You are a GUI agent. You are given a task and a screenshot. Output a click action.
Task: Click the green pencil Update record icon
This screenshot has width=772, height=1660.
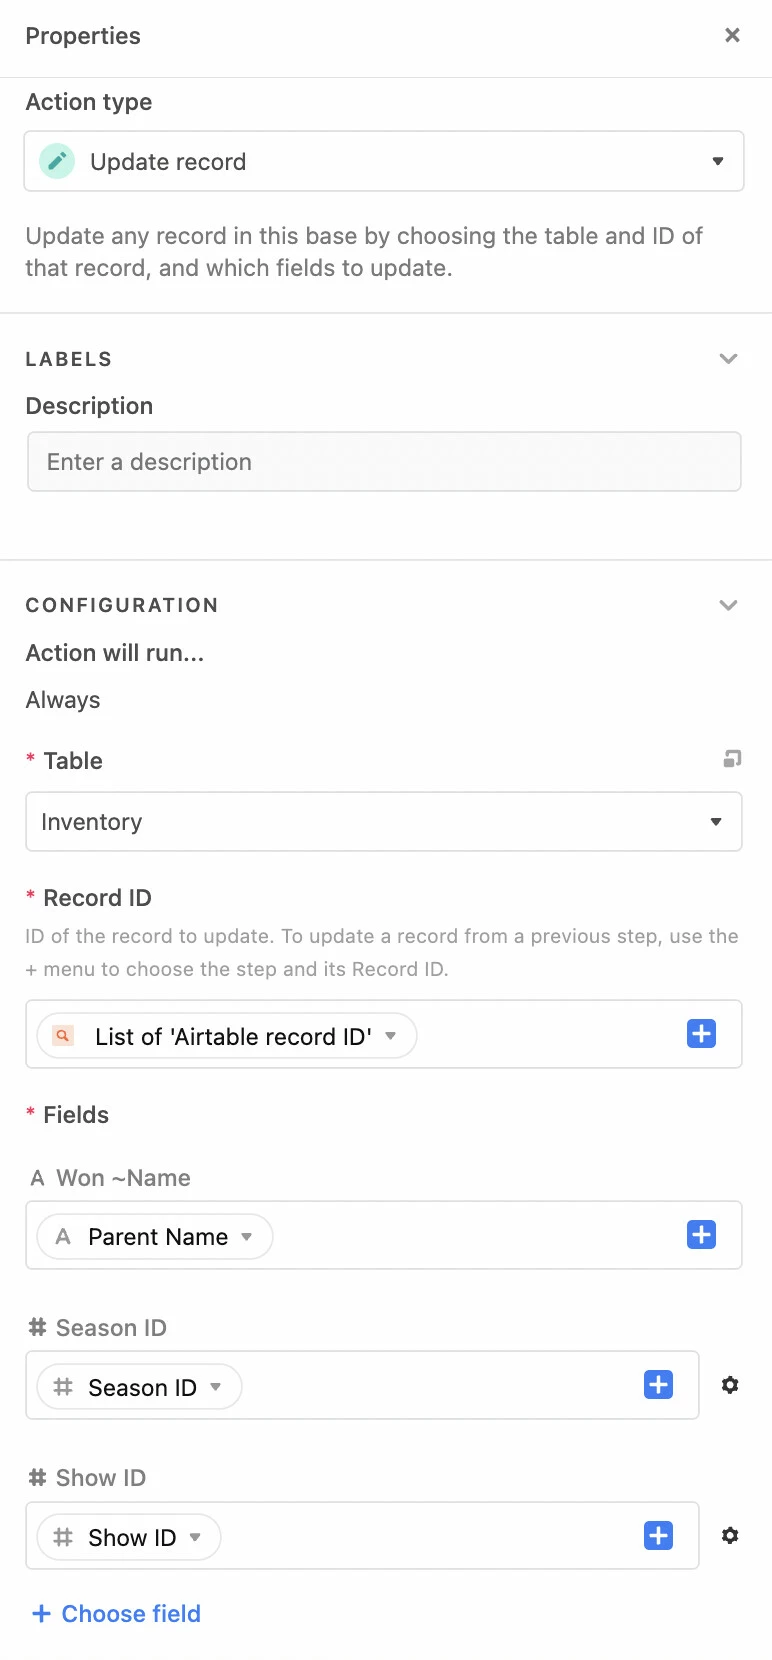pyautogui.click(x=57, y=161)
